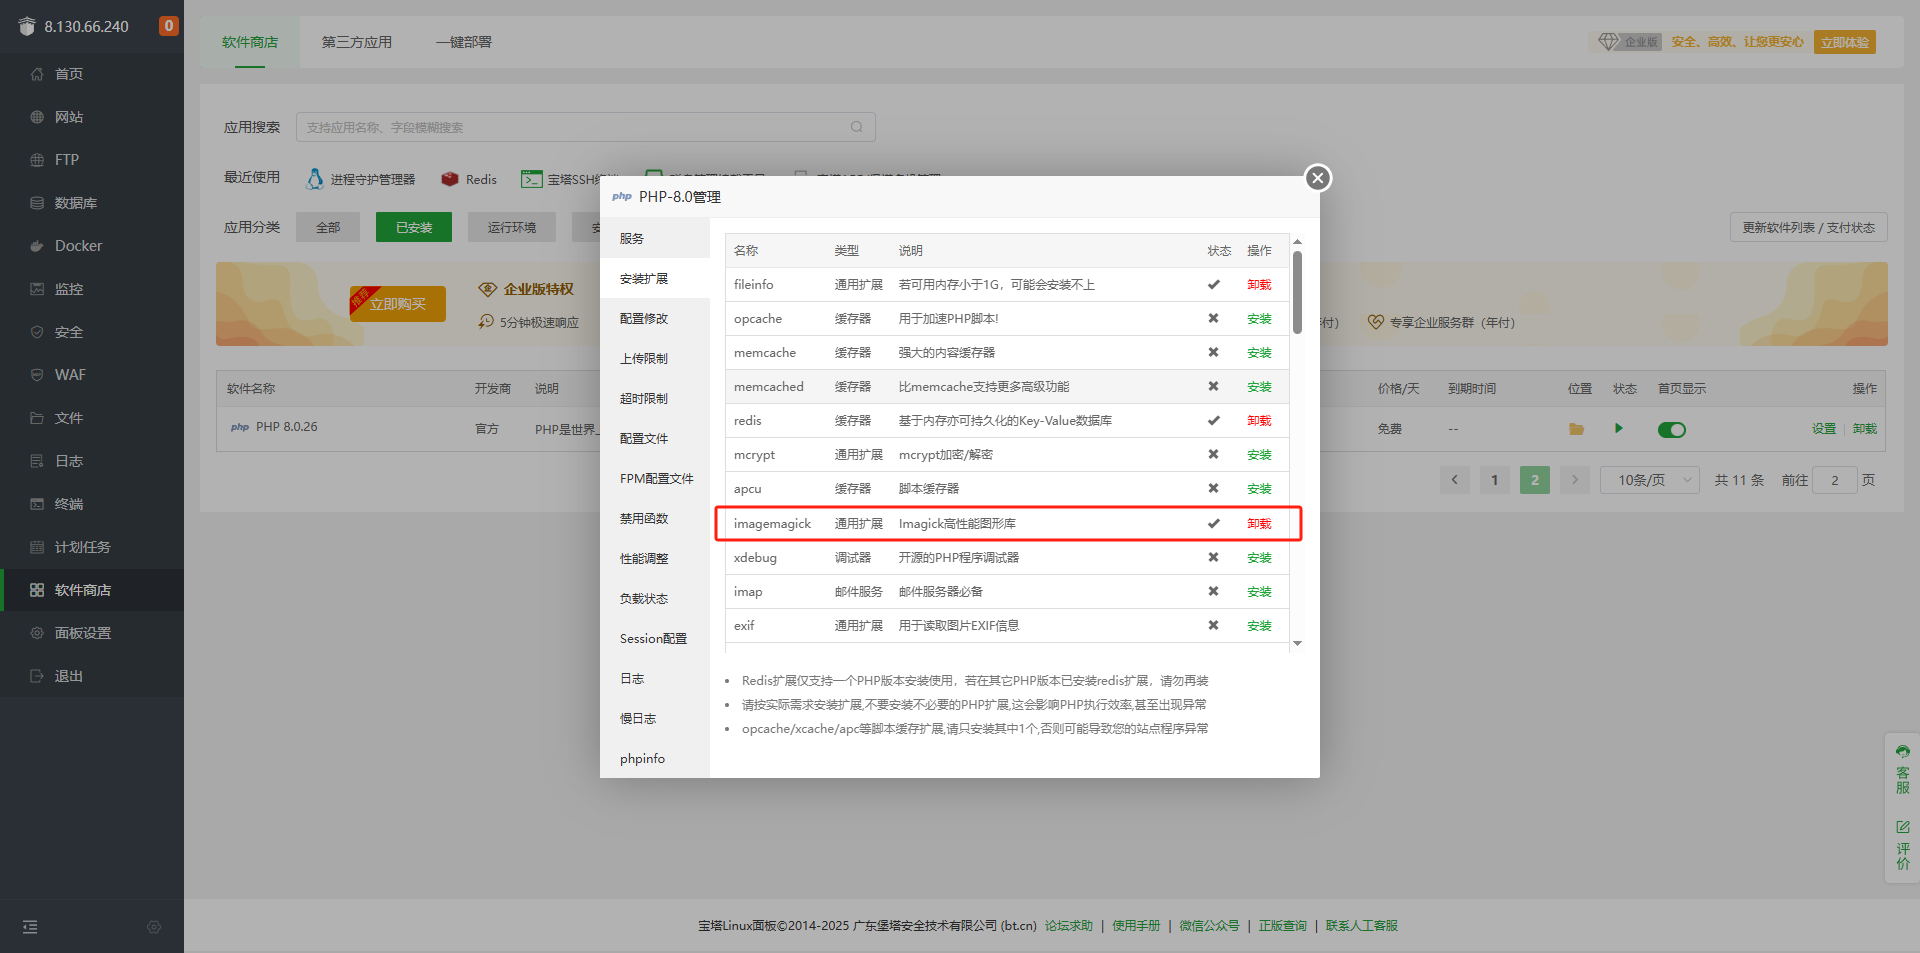Switch to the 一键部署 tab
The image size is (1920, 953).
pyautogui.click(x=463, y=42)
